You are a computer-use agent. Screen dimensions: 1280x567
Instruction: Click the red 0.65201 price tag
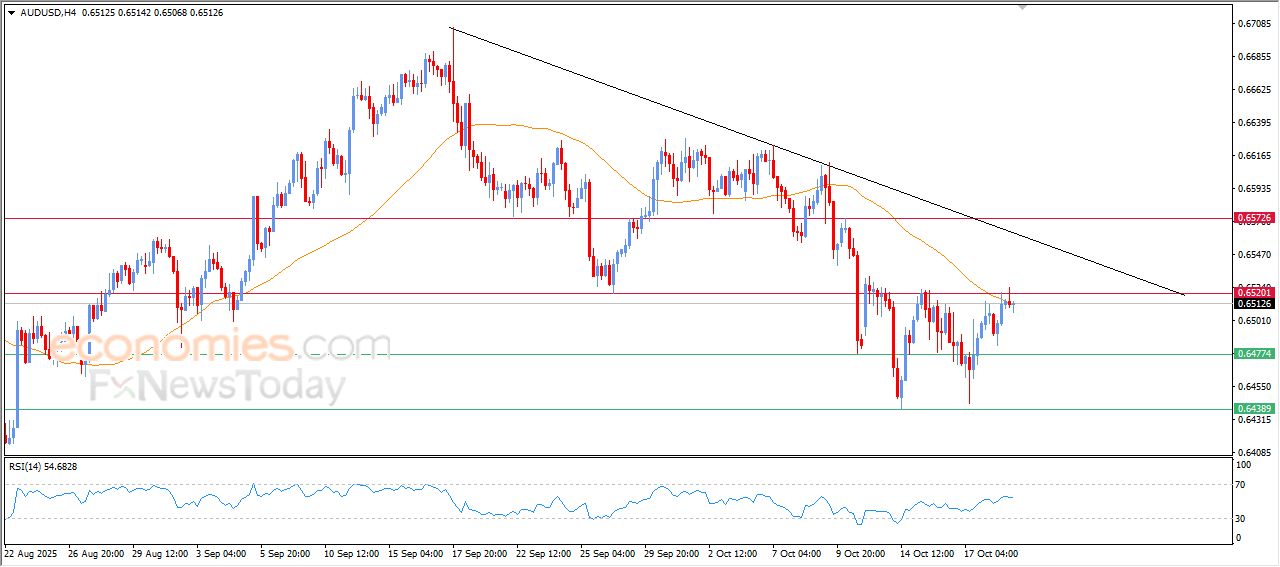1253,293
